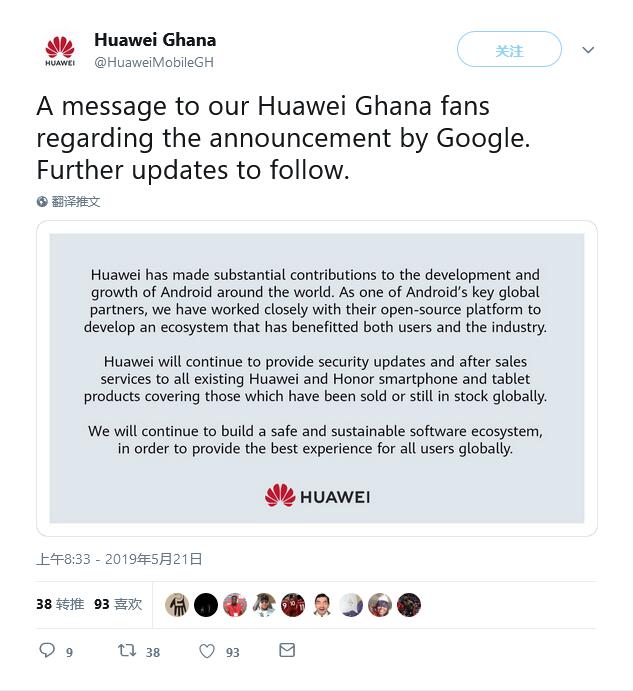This screenshot has height=691, width=633.
Task: Expand the tweet options chevron
Action: [x=588, y=50]
